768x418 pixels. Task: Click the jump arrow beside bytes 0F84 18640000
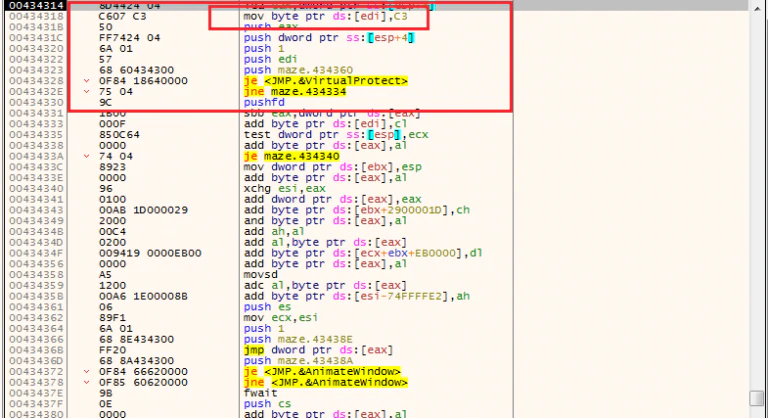click(86, 81)
